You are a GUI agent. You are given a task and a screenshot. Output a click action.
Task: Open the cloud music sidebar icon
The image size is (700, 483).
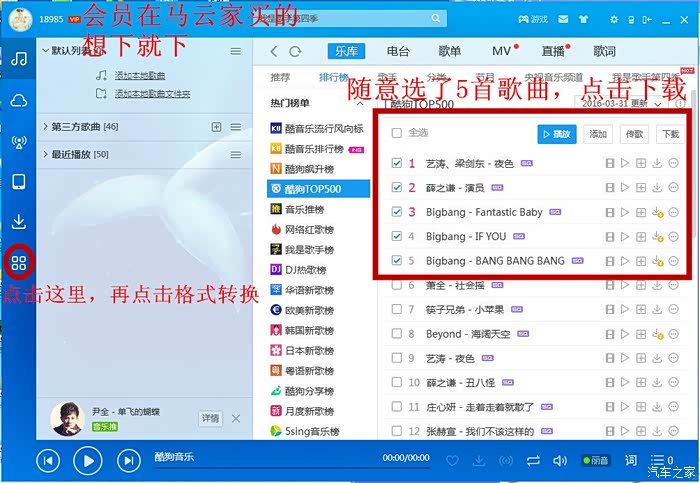click(x=18, y=100)
